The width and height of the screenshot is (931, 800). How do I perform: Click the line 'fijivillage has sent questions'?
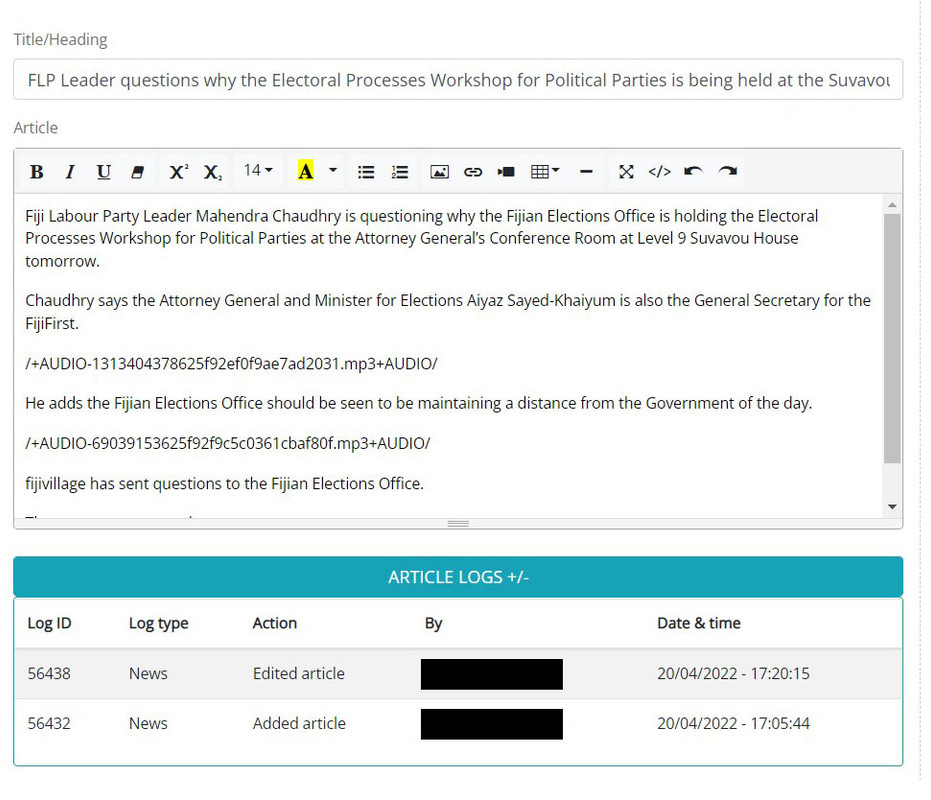click(x=224, y=483)
